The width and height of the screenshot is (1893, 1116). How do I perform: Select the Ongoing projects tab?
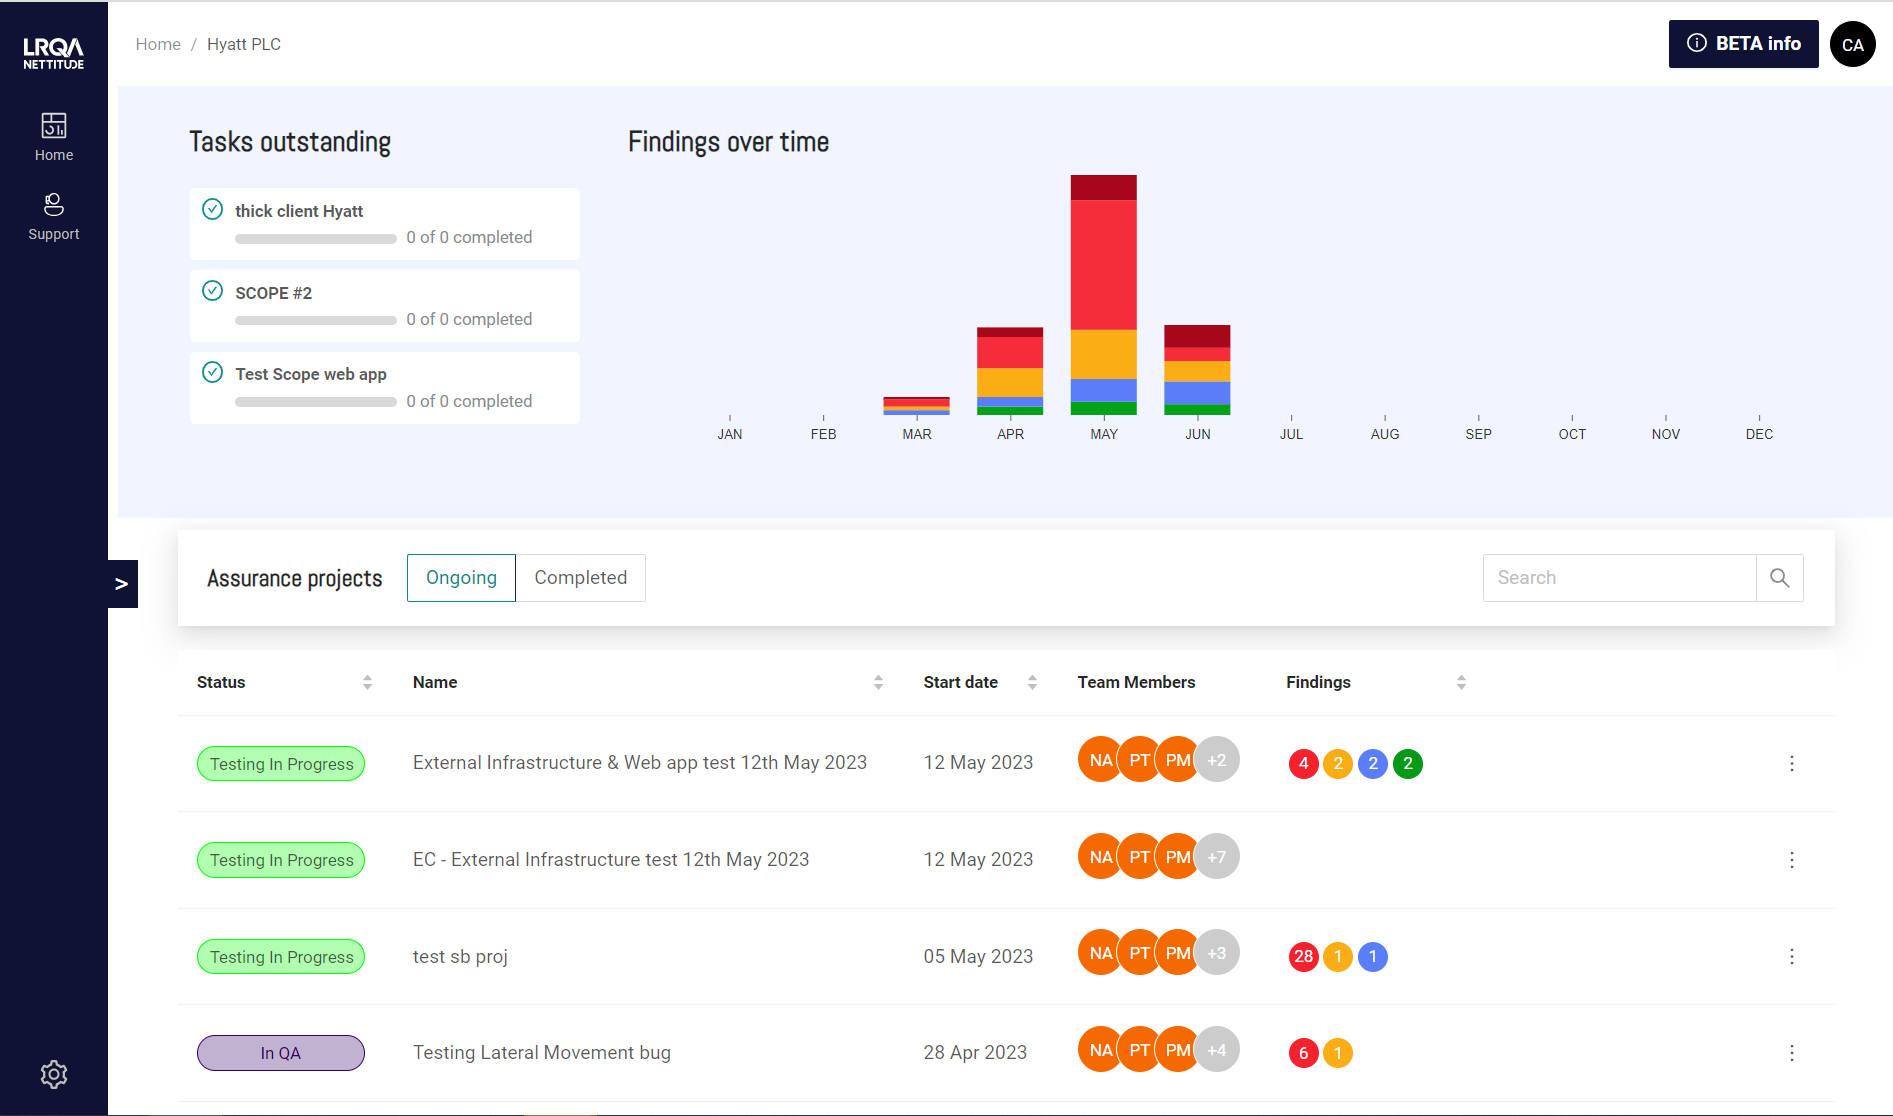pos(461,578)
